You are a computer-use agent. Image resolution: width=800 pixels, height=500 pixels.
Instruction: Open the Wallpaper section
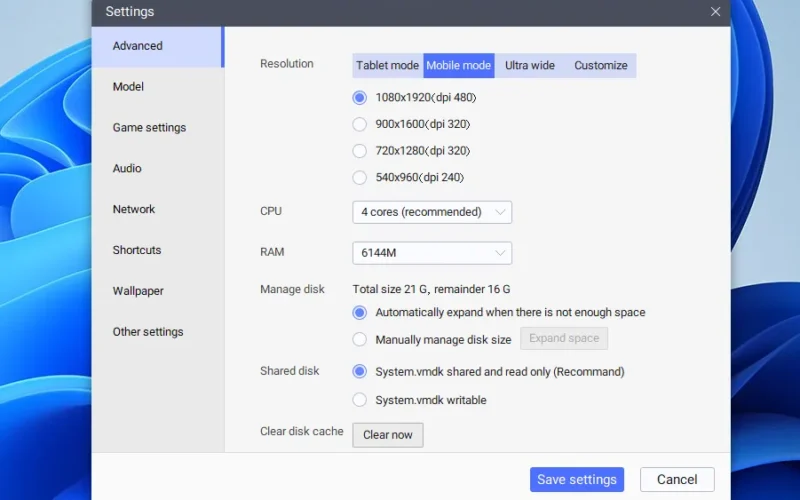pos(158,291)
